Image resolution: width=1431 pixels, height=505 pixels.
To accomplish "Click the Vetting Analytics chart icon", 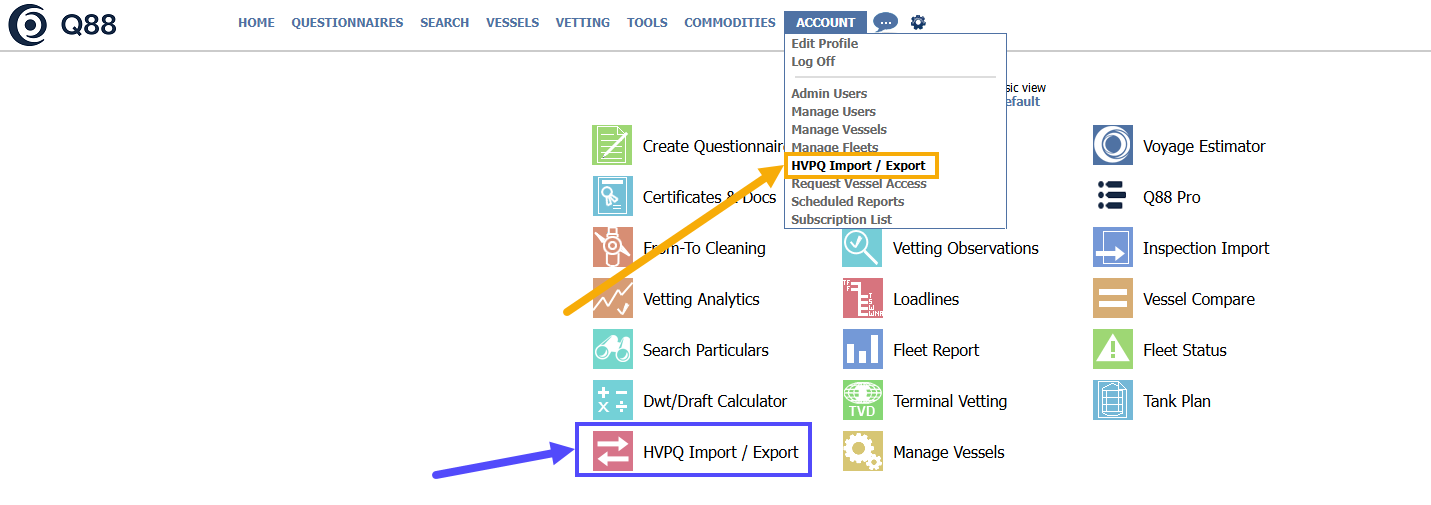I will [612, 299].
